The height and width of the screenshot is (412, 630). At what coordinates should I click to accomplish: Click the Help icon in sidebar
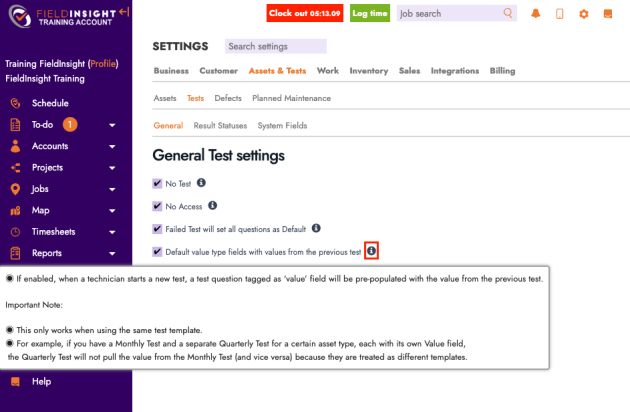(15, 381)
